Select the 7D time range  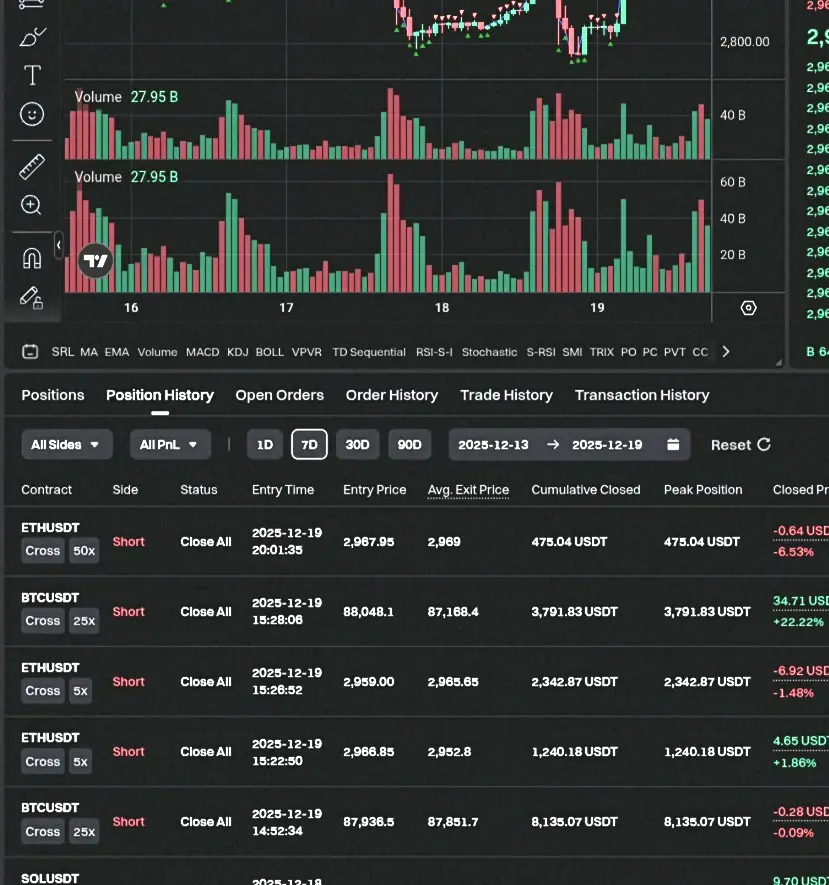(309, 445)
